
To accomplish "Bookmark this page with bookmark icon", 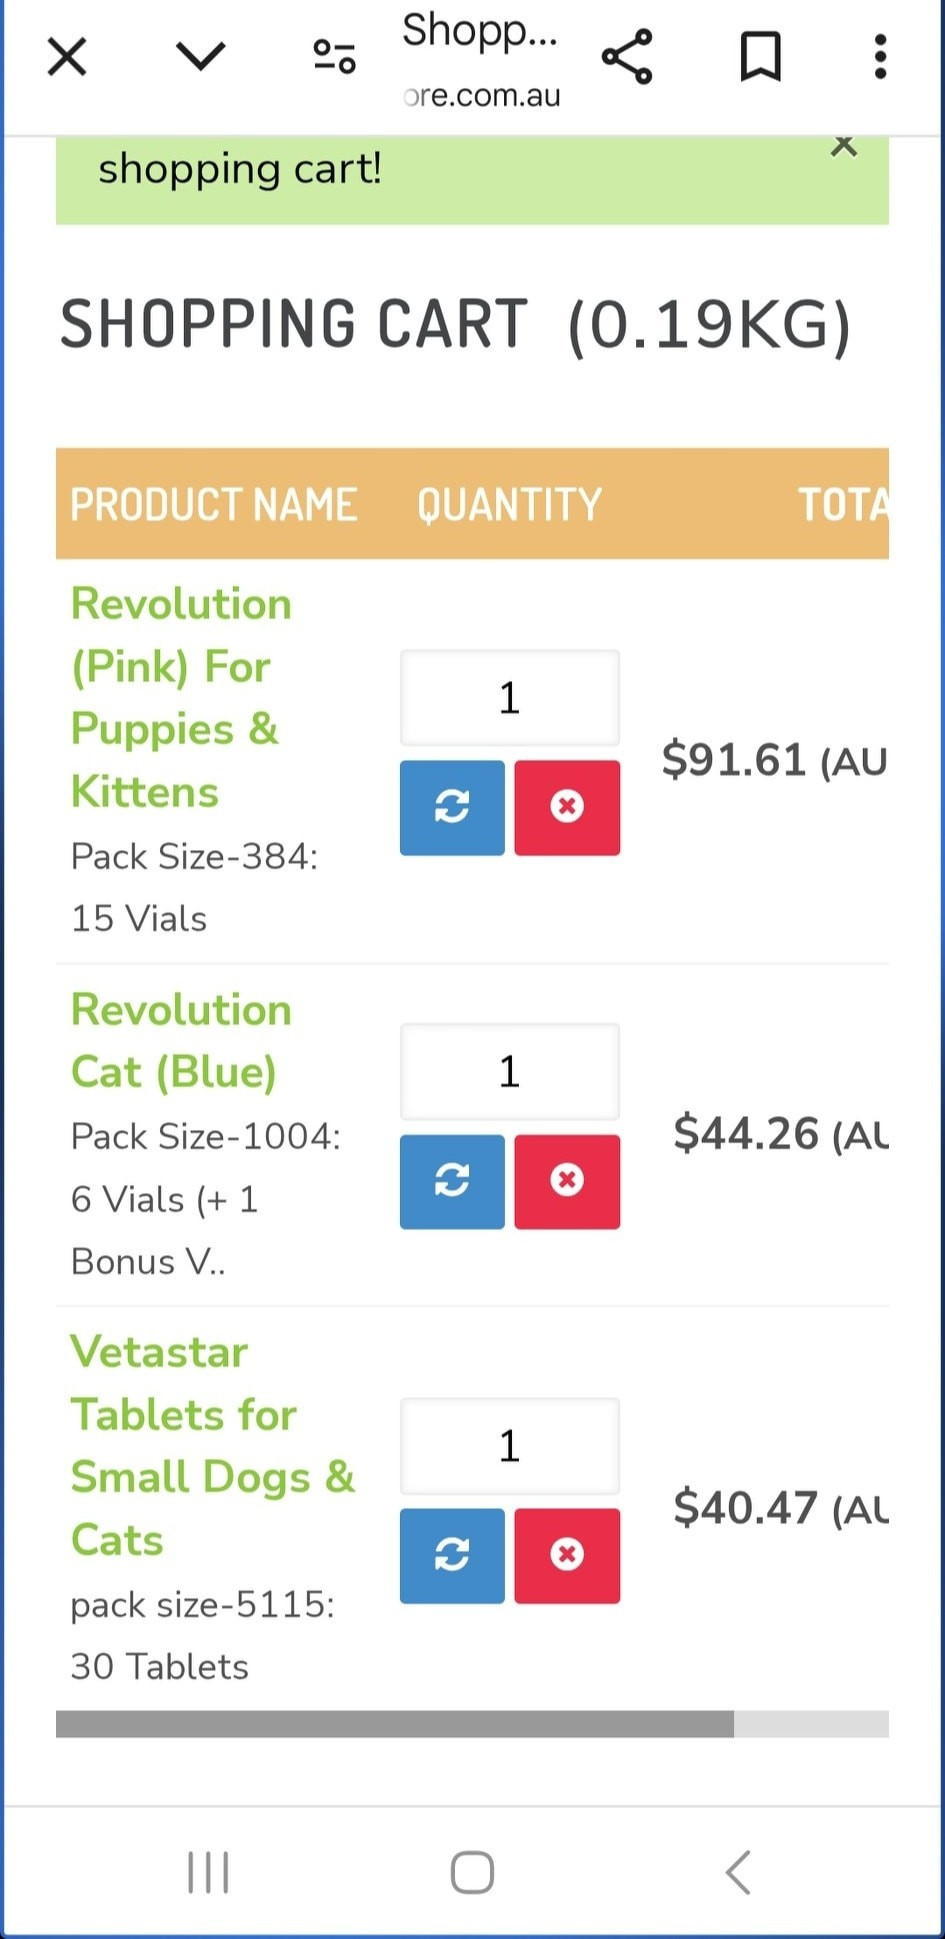I will point(760,57).
